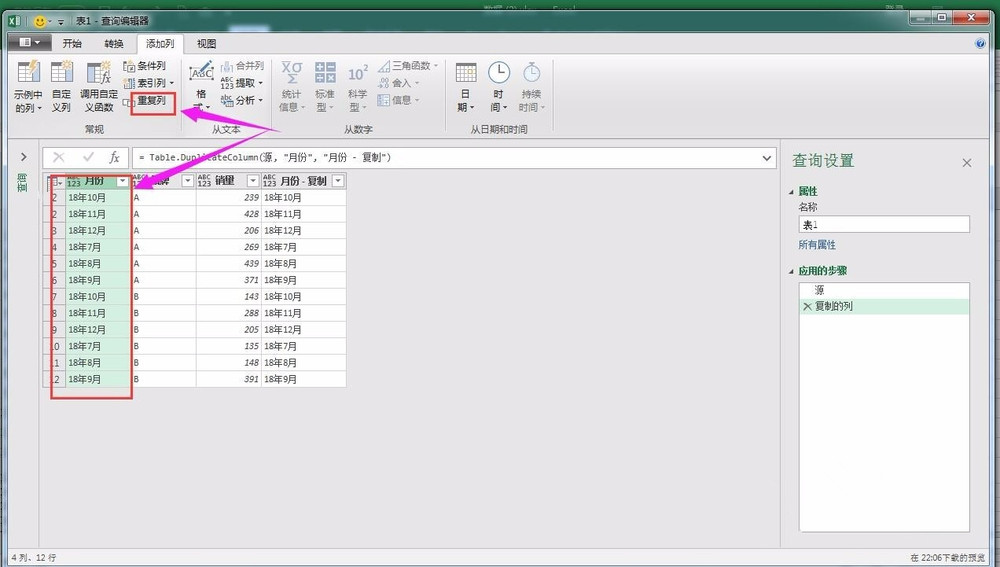The image size is (1000, 567).
Task: Click the Excel logo in title bar
Action: click(x=14, y=21)
